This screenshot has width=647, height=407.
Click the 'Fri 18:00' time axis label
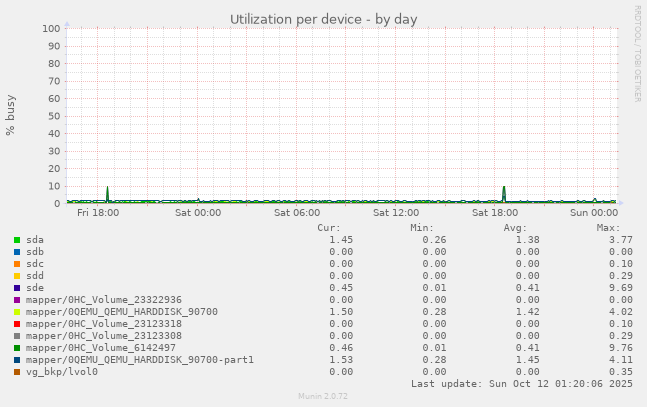pyautogui.click(x=99, y=213)
